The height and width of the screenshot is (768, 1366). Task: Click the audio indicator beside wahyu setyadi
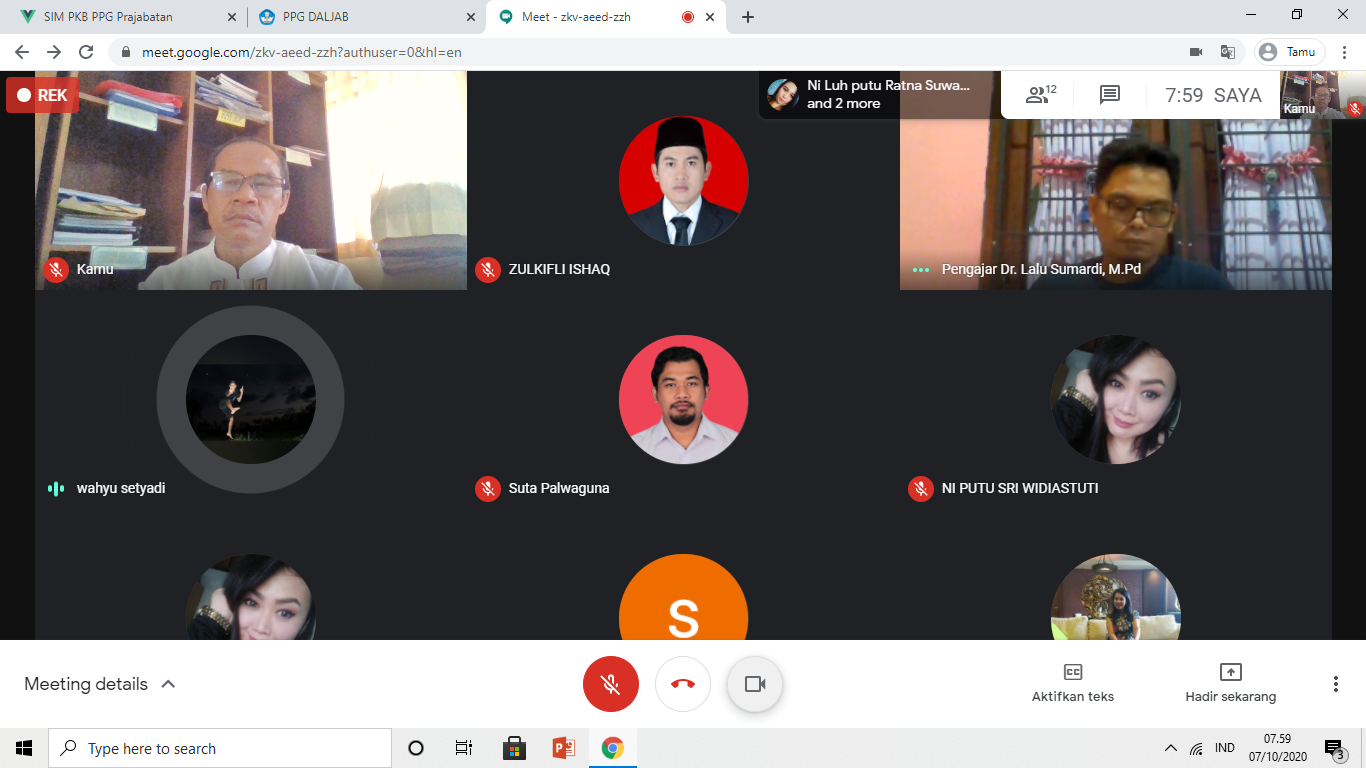[x=56, y=488]
